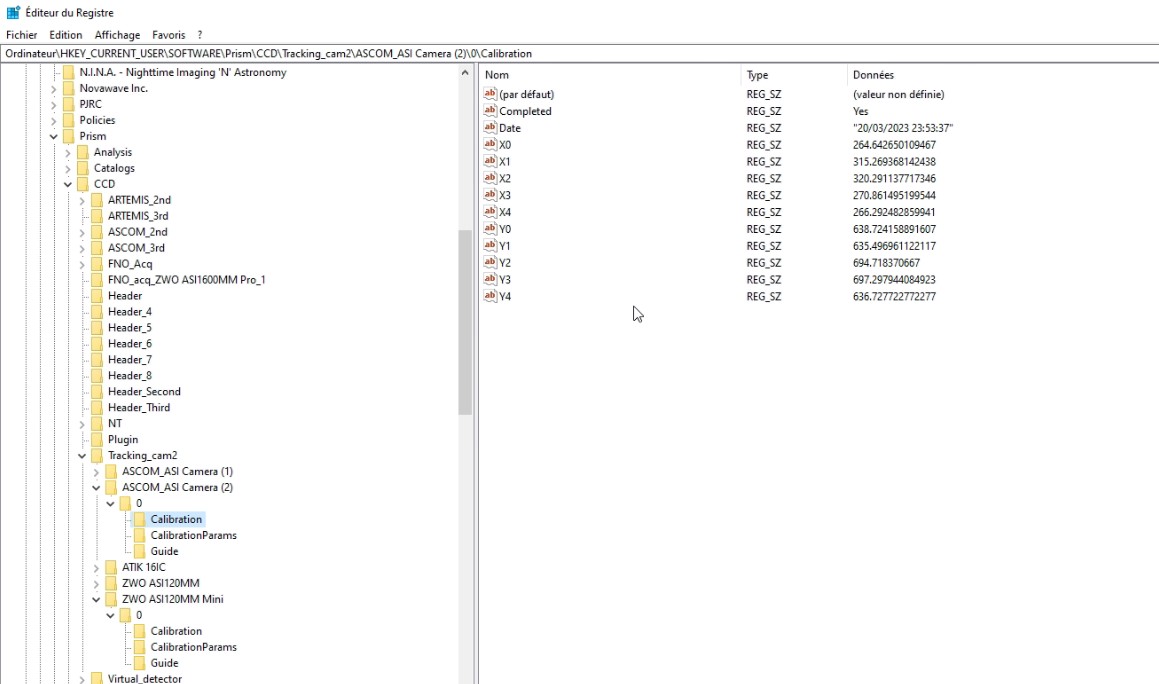Click the Registry Editor app icon in title bar
This screenshot has height=684, width=1159.
click(12, 13)
